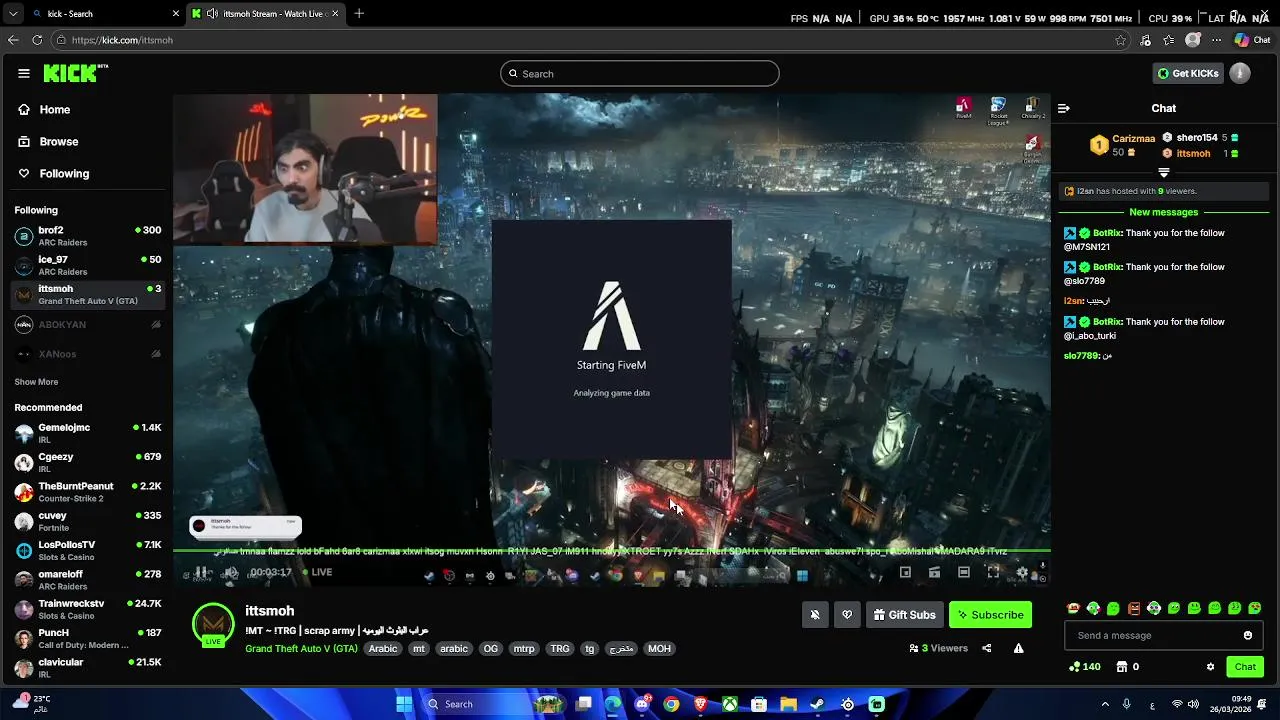Toggle theater mode
1280x720 pixels.
tap(963, 572)
